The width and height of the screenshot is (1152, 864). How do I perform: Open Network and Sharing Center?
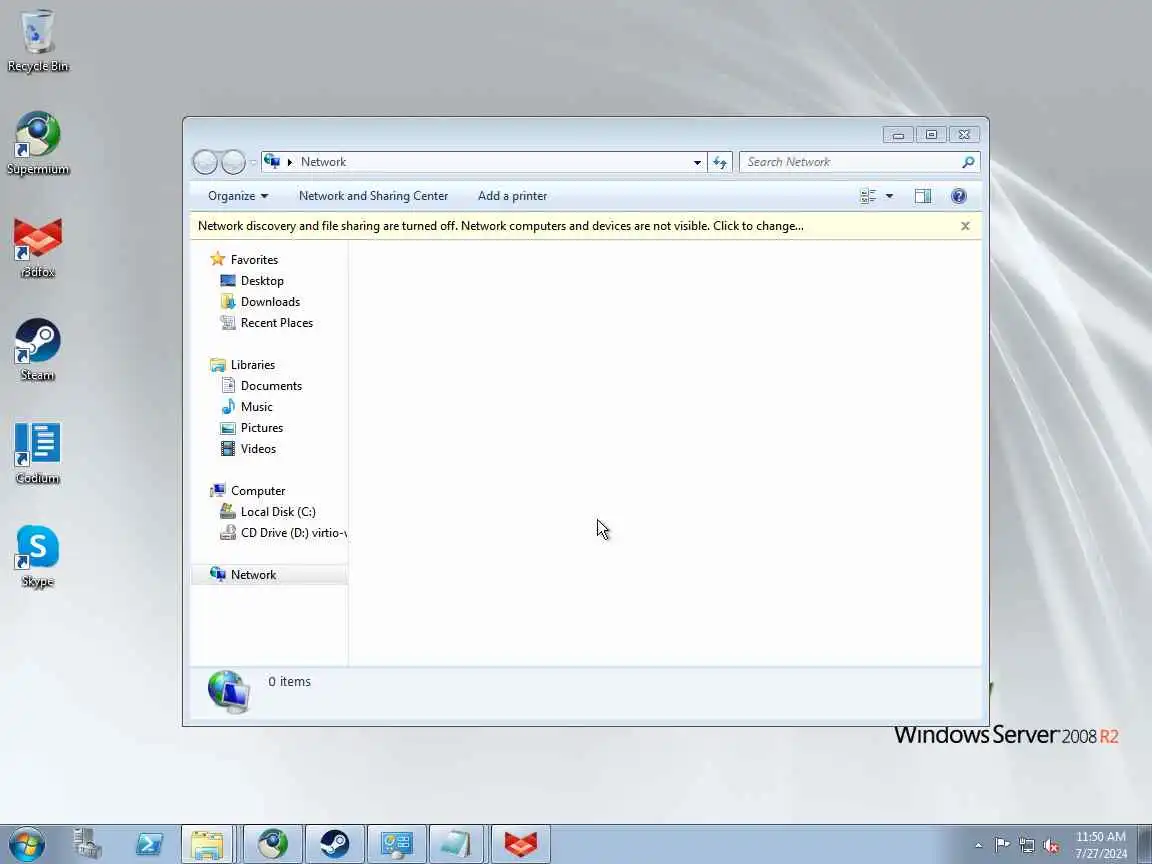[x=373, y=196]
